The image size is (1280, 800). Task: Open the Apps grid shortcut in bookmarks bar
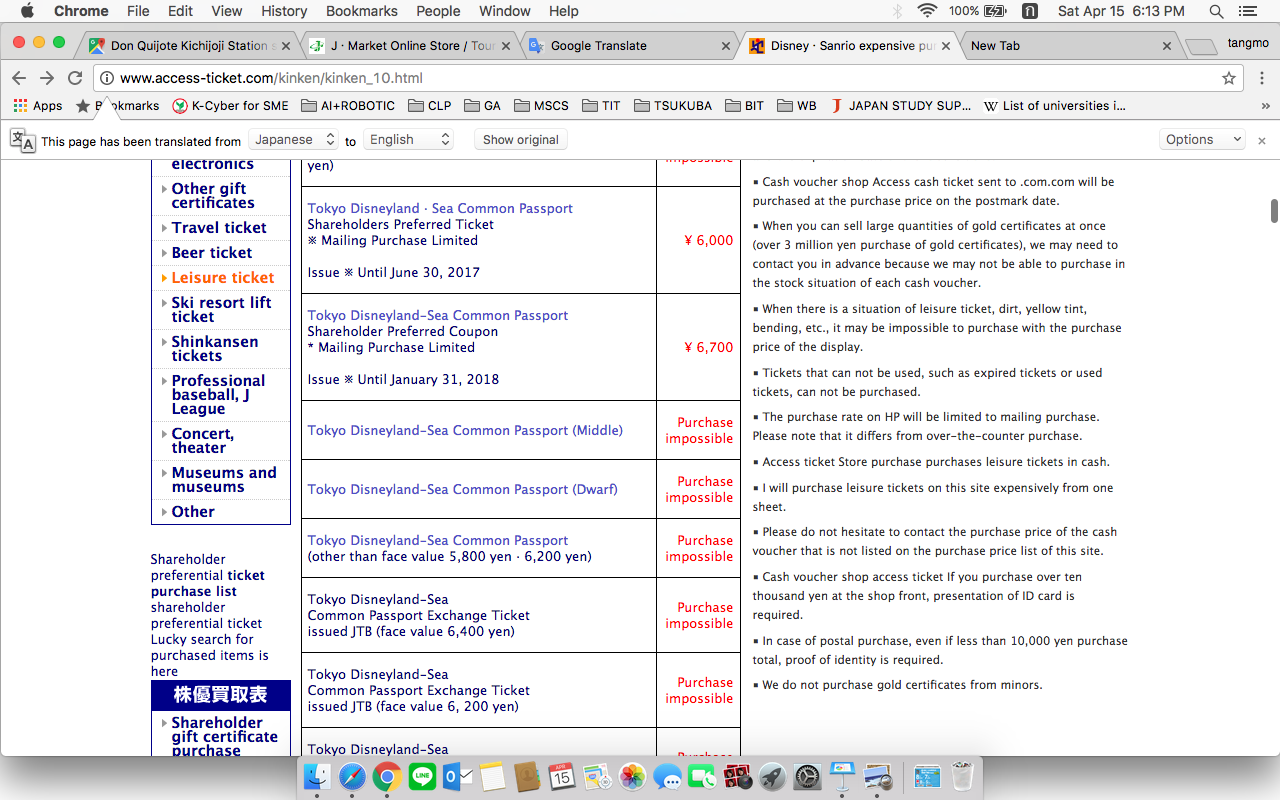click(37, 106)
